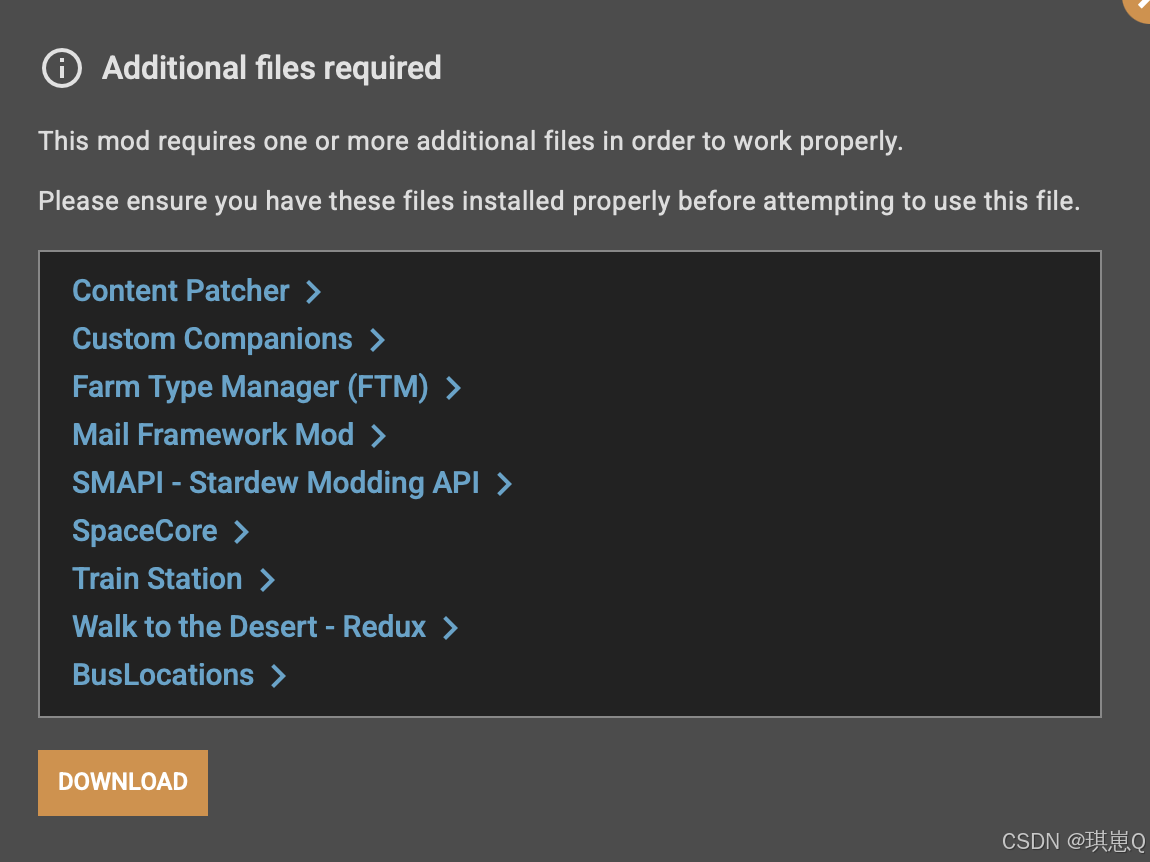Click the chevron beside Custom Companions
Screen dimensions: 1150x862
click(x=378, y=340)
